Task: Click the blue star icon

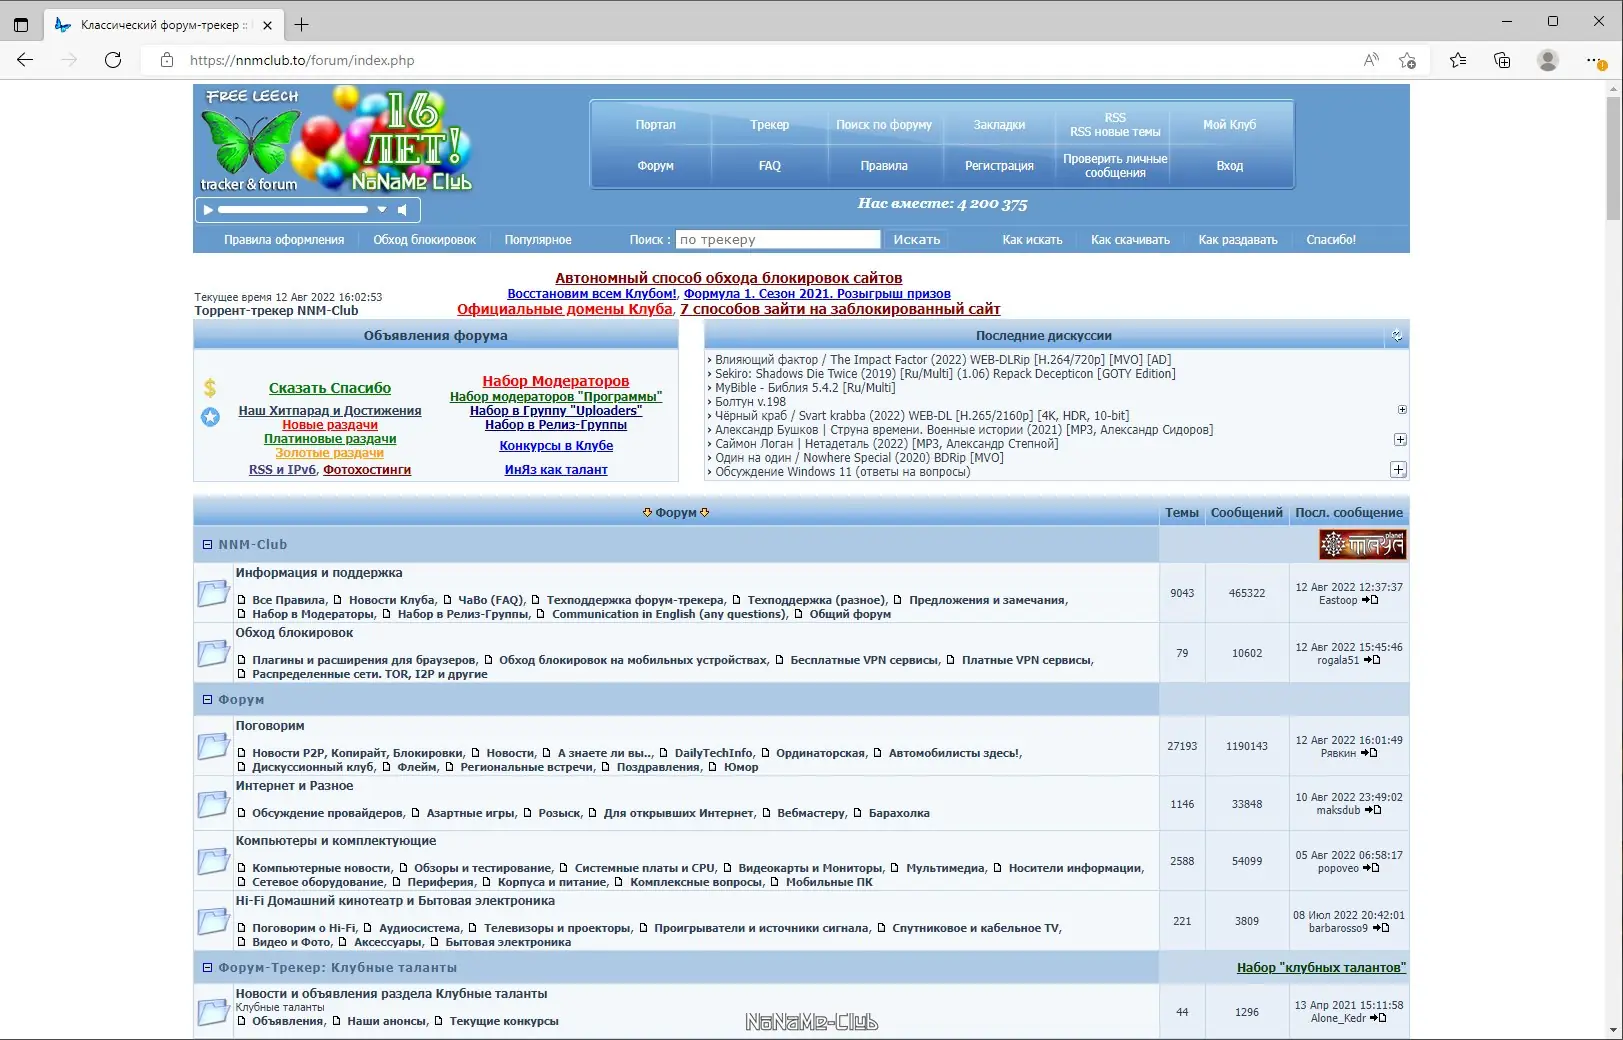Action: (x=210, y=417)
